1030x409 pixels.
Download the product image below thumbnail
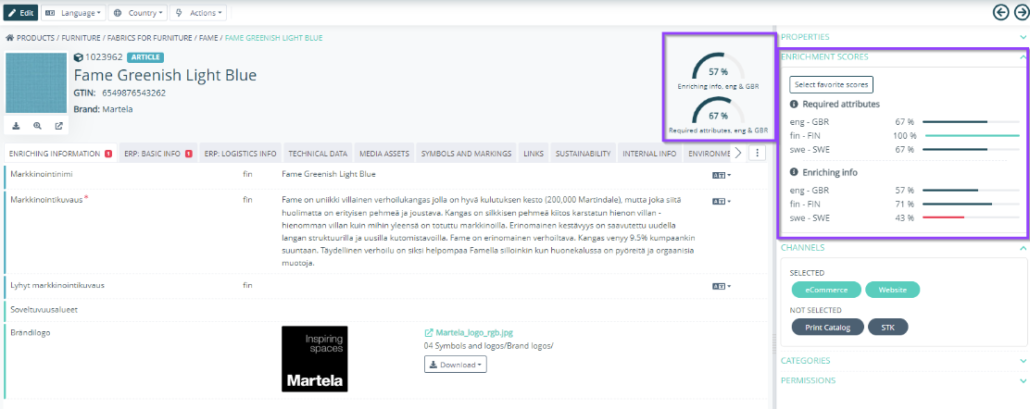coord(16,125)
